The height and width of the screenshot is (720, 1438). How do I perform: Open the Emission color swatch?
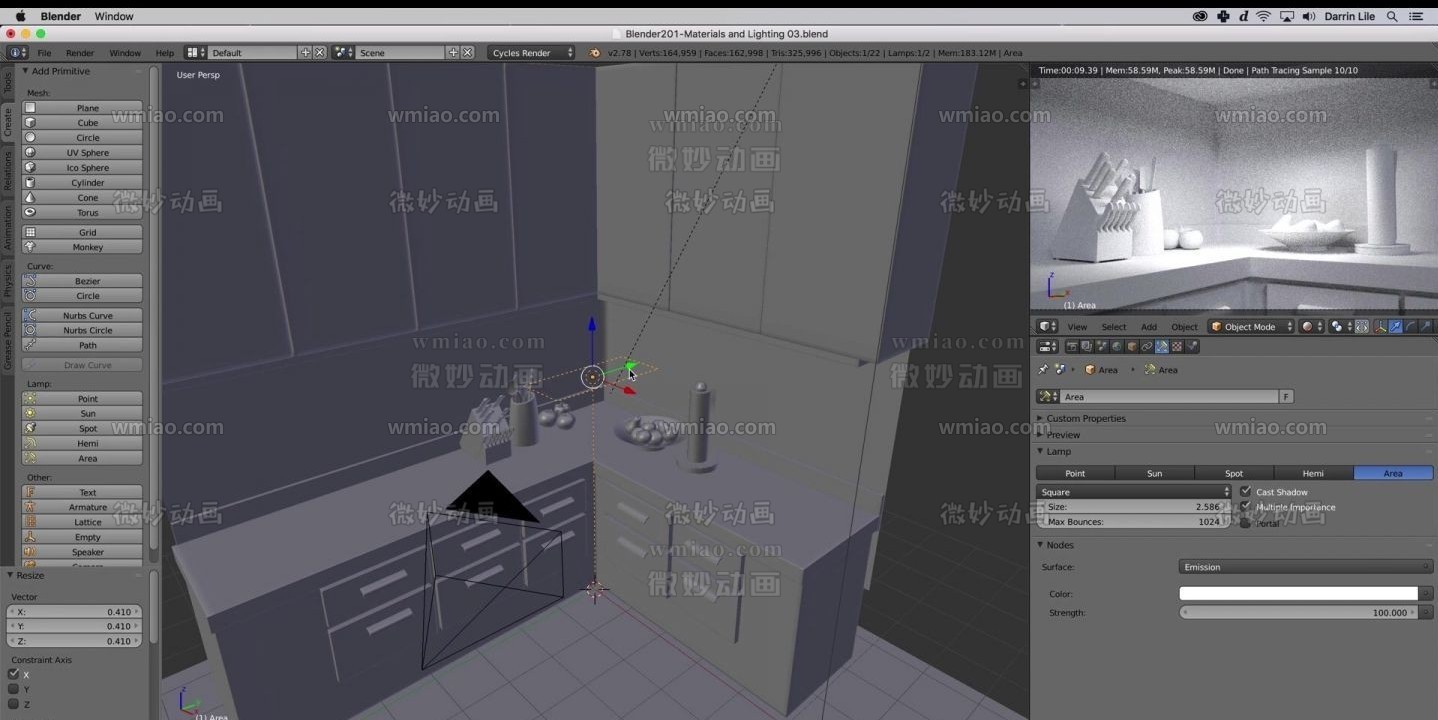tap(1297, 593)
